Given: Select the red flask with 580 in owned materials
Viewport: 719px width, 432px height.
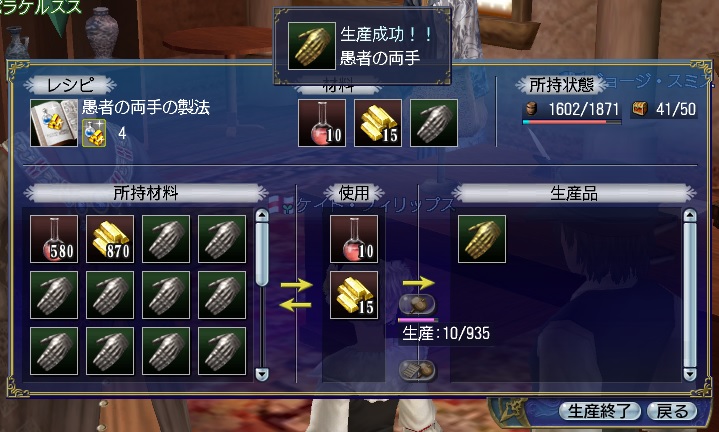Looking at the screenshot, I should (54, 239).
